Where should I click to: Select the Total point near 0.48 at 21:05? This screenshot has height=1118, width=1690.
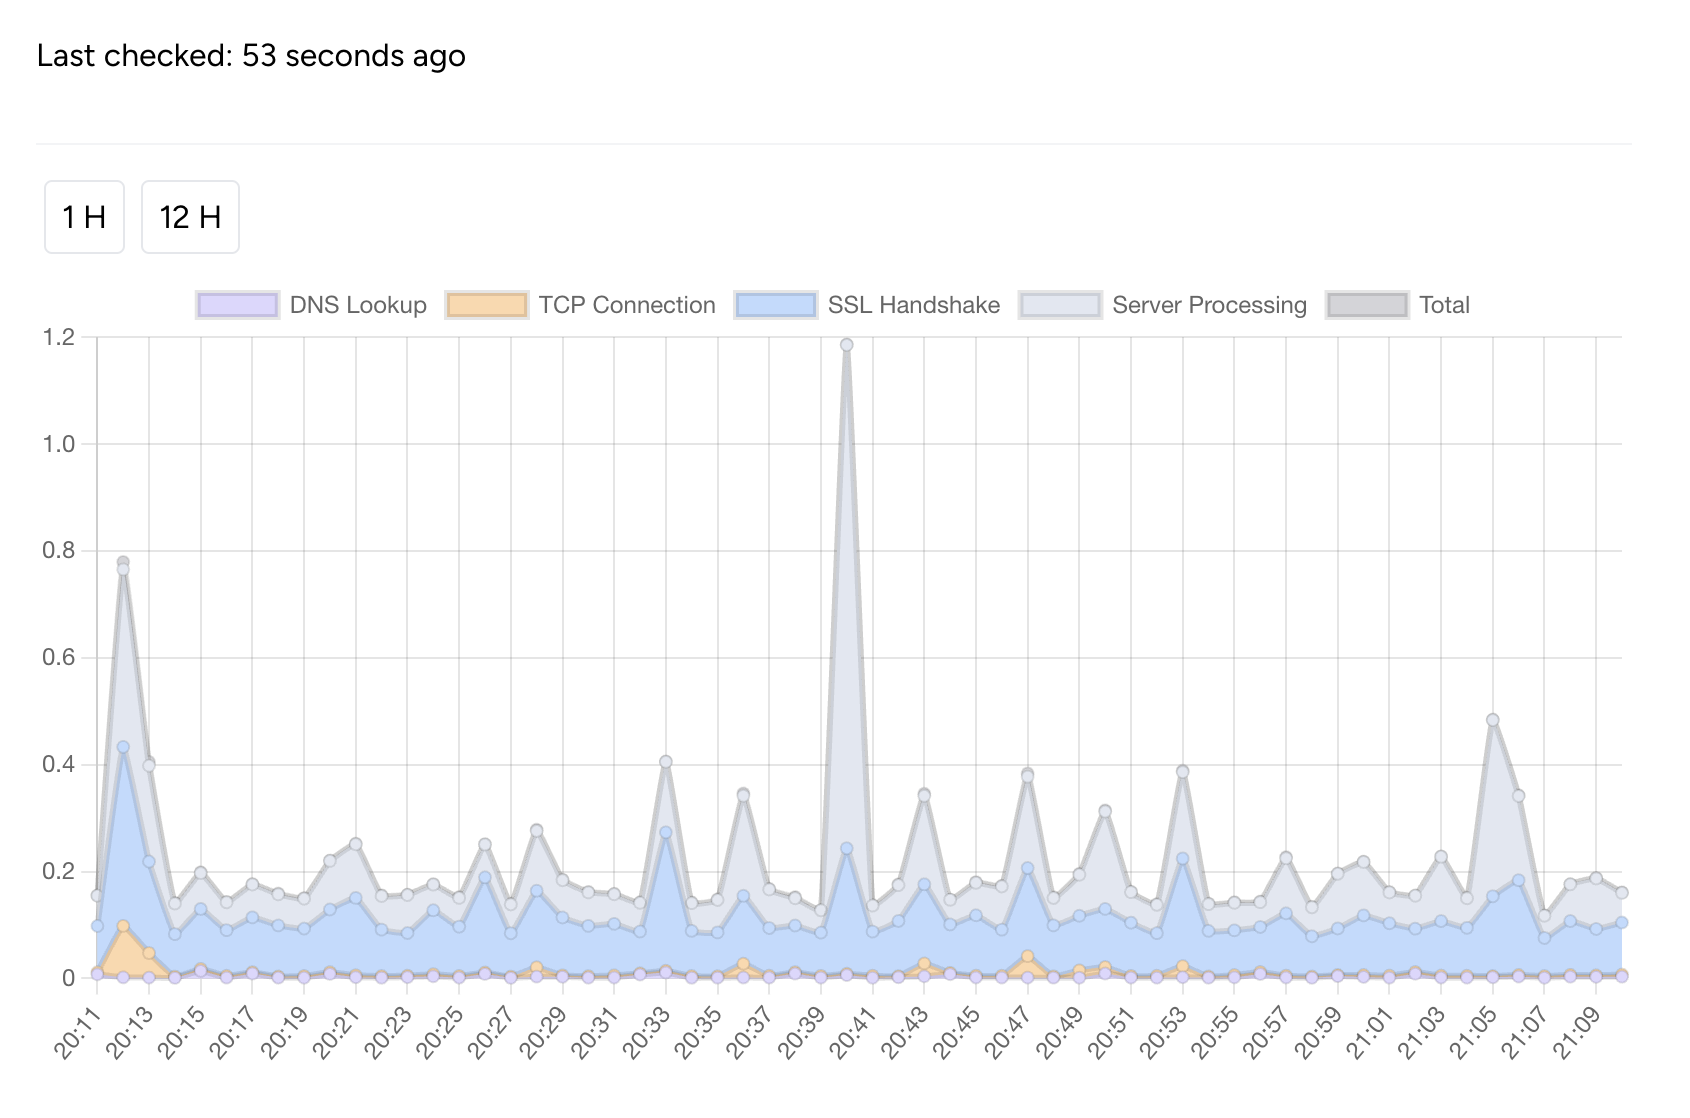point(1493,720)
